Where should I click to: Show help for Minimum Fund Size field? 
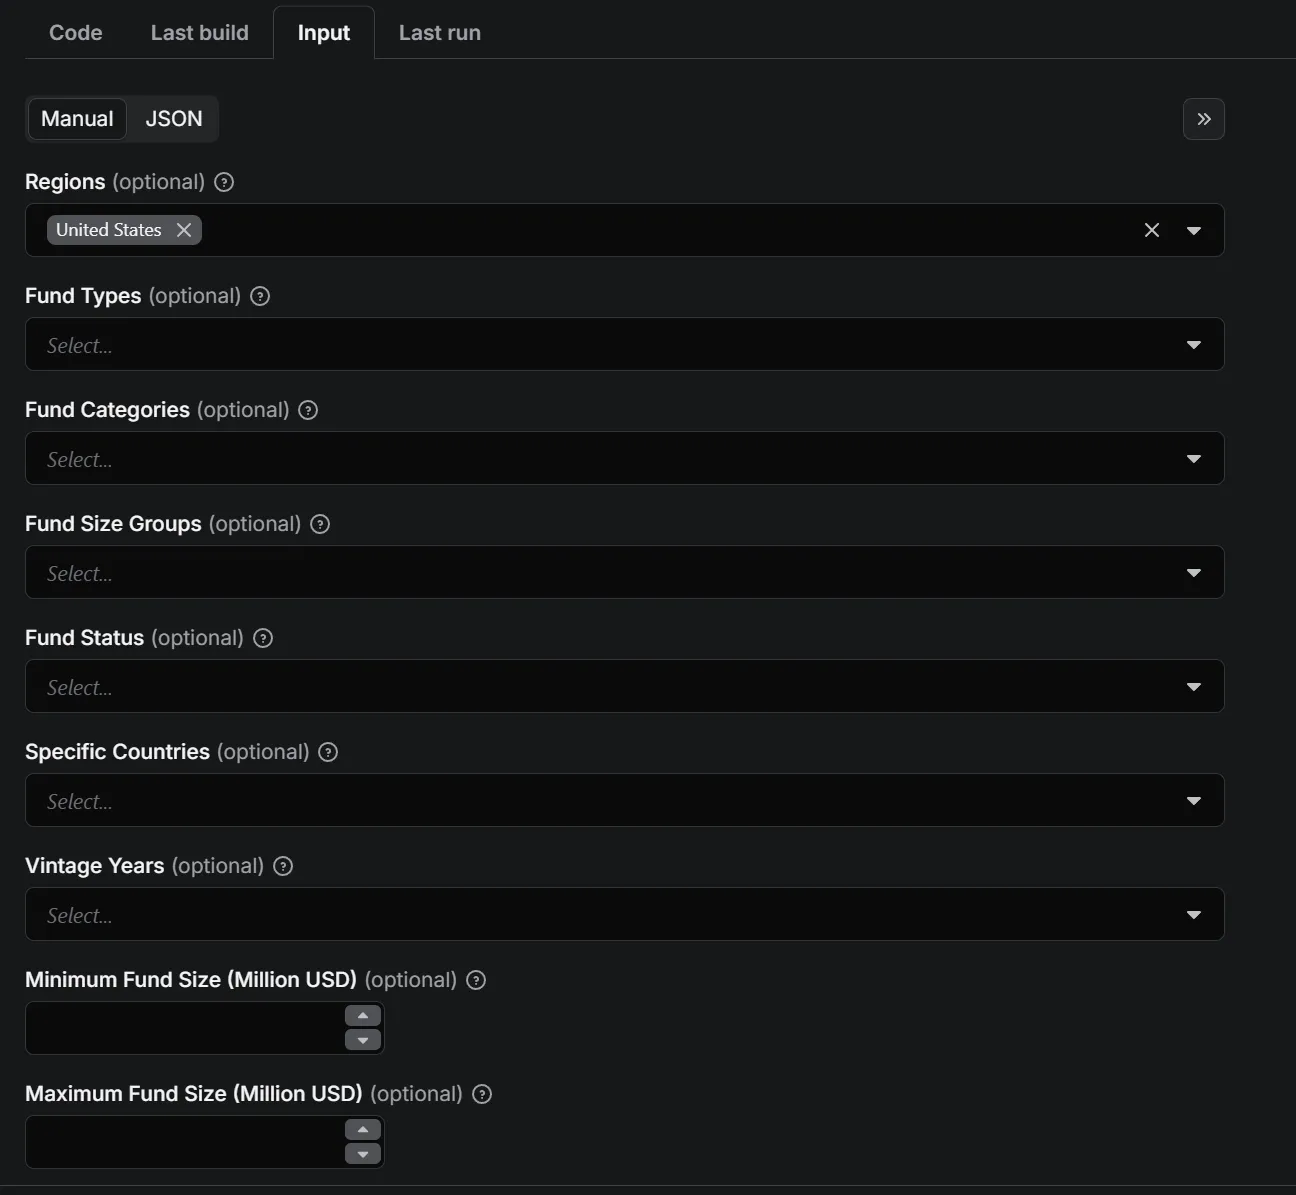(476, 980)
